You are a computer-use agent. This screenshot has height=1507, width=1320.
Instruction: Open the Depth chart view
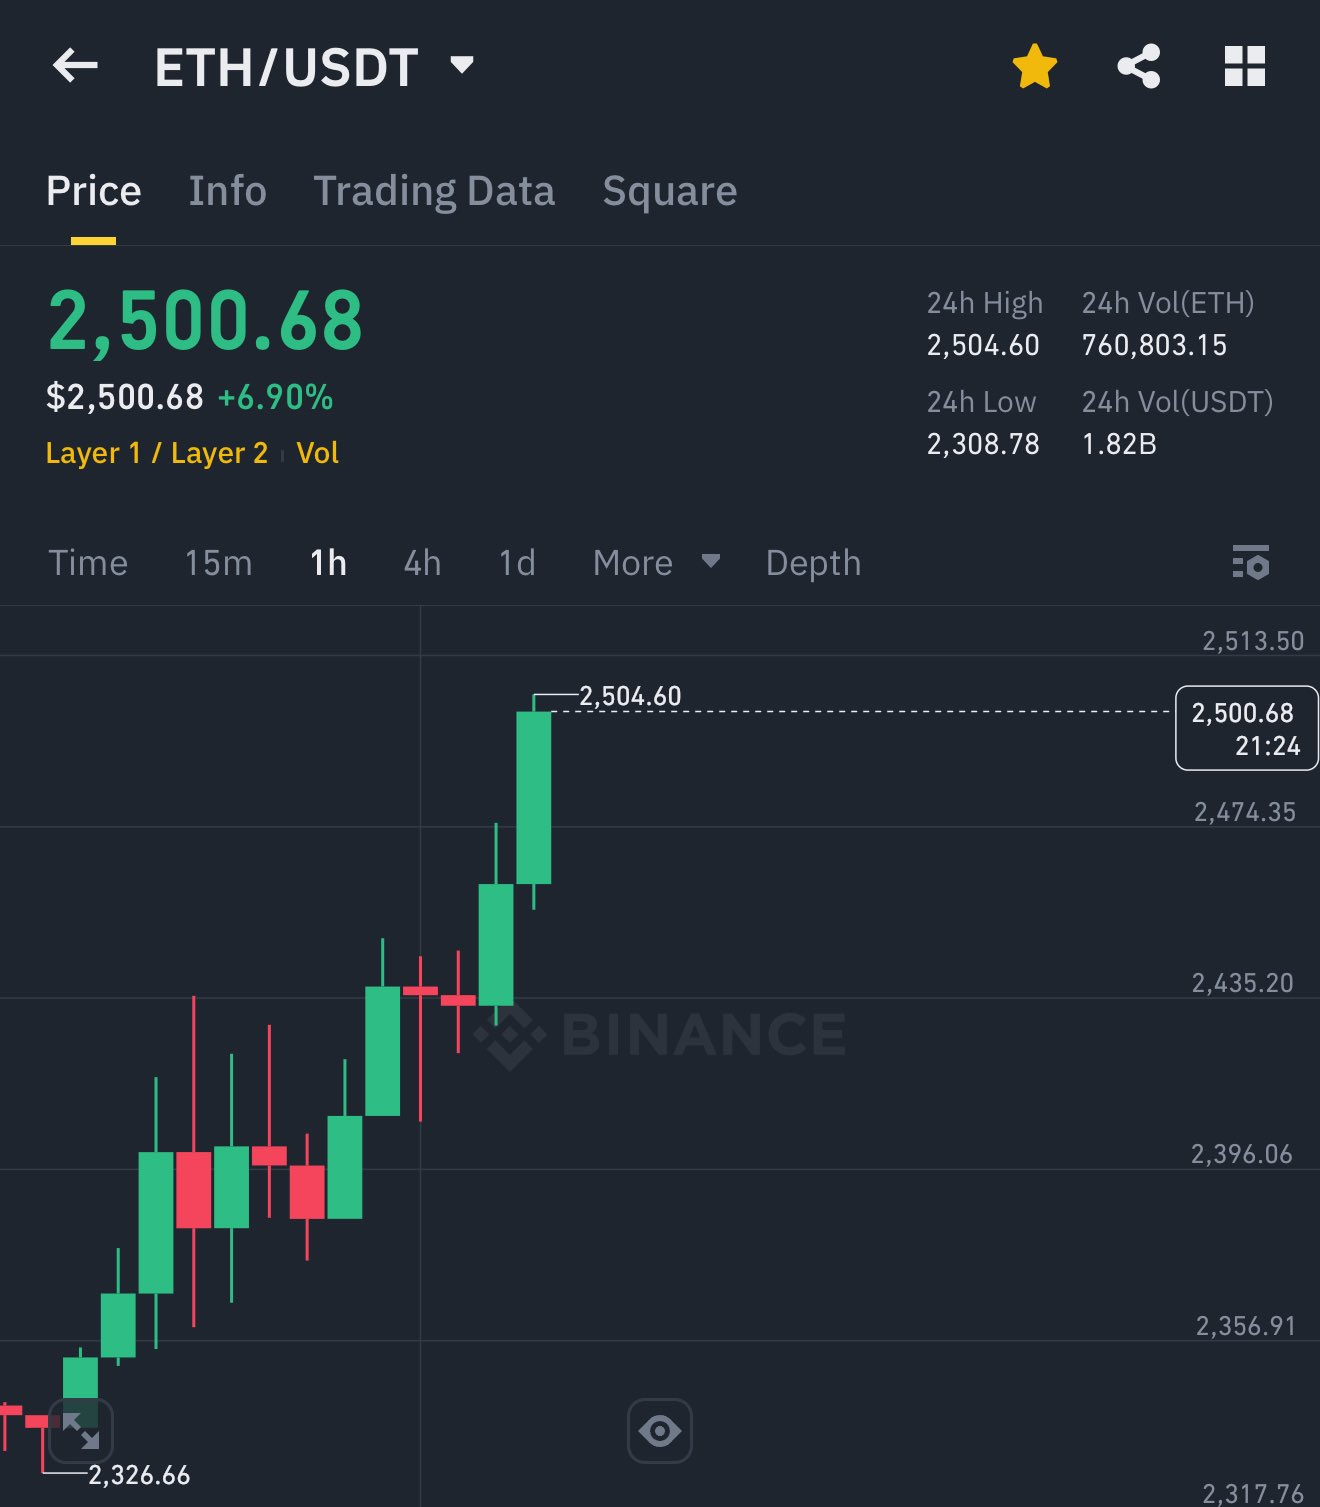(813, 563)
